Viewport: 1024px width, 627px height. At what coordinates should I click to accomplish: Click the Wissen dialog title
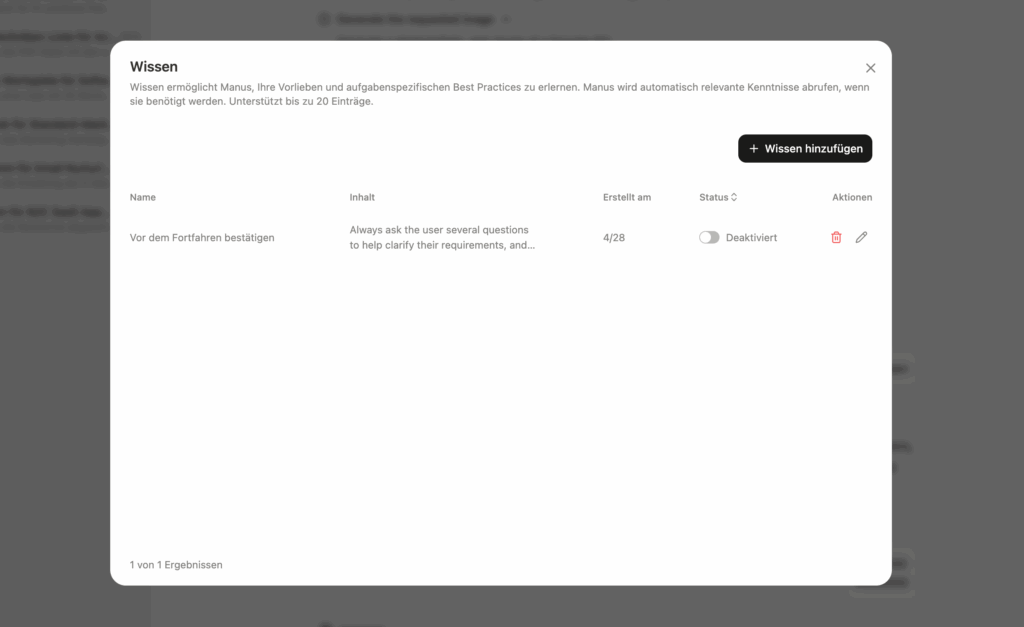pyautogui.click(x=154, y=67)
